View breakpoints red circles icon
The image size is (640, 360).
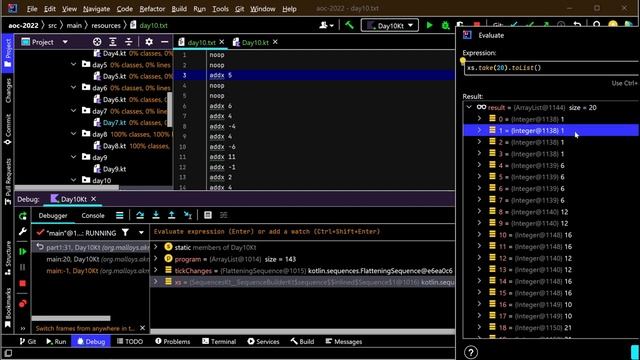(x=23, y=303)
